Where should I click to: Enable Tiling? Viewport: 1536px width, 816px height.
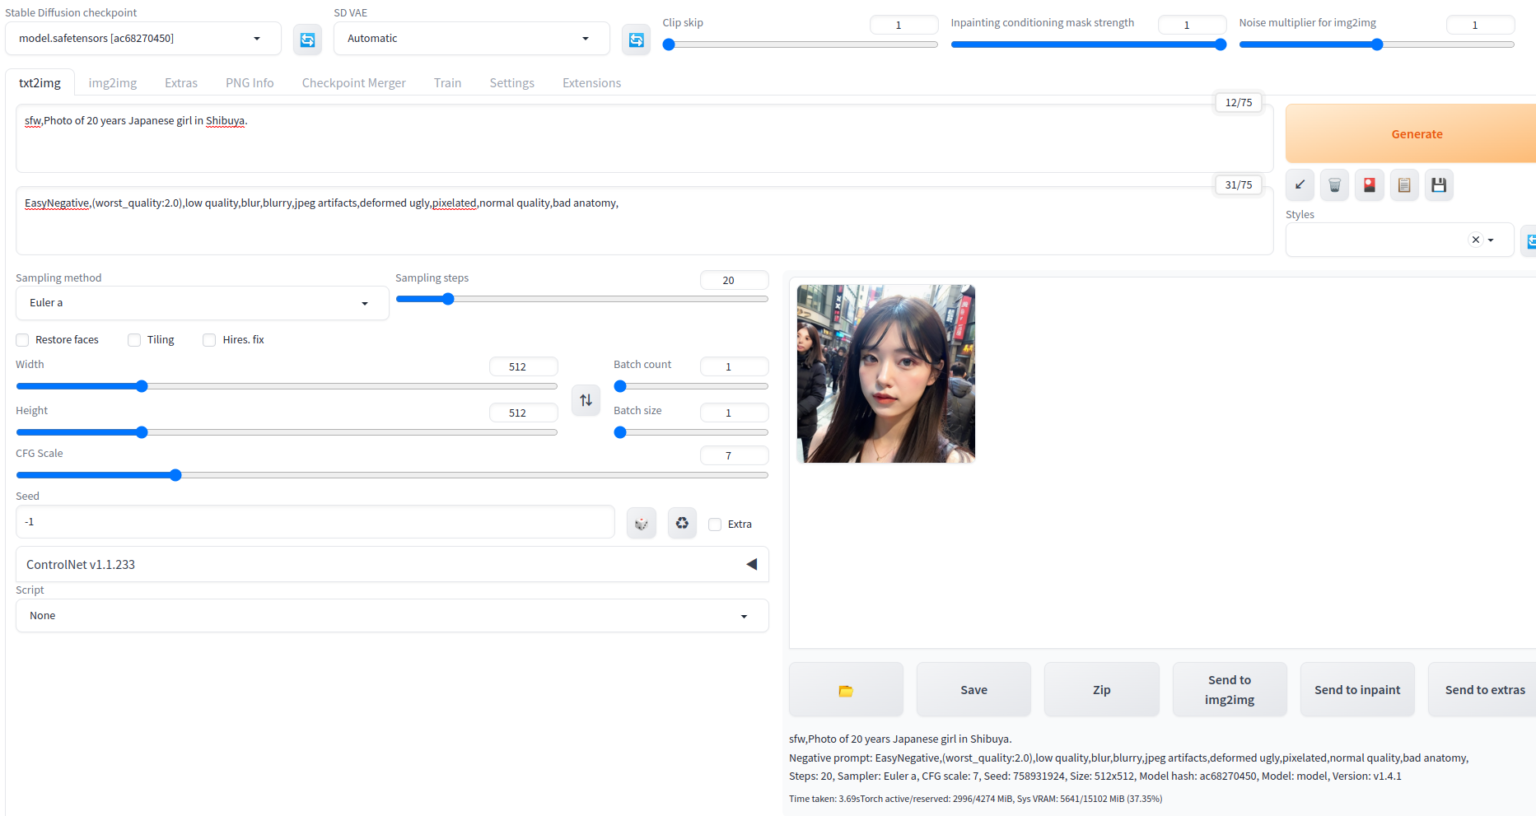(x=134, y=340)
